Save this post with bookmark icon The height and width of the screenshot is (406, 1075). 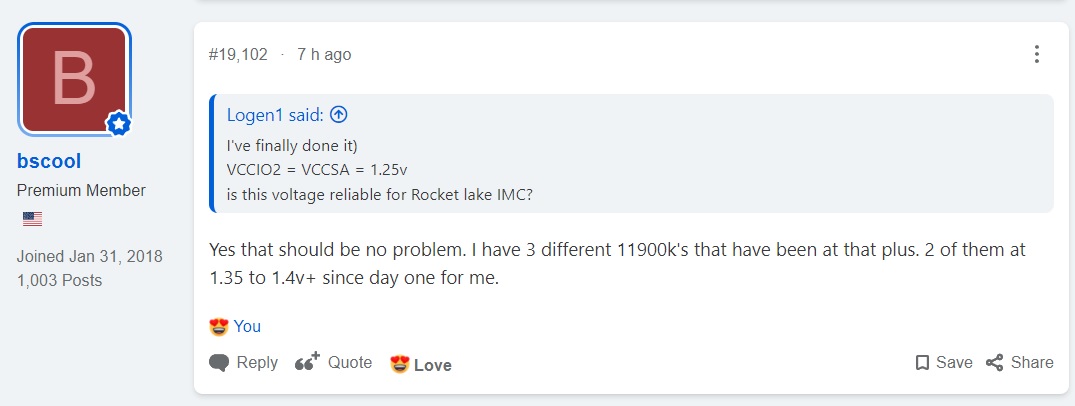click(943, 363)
